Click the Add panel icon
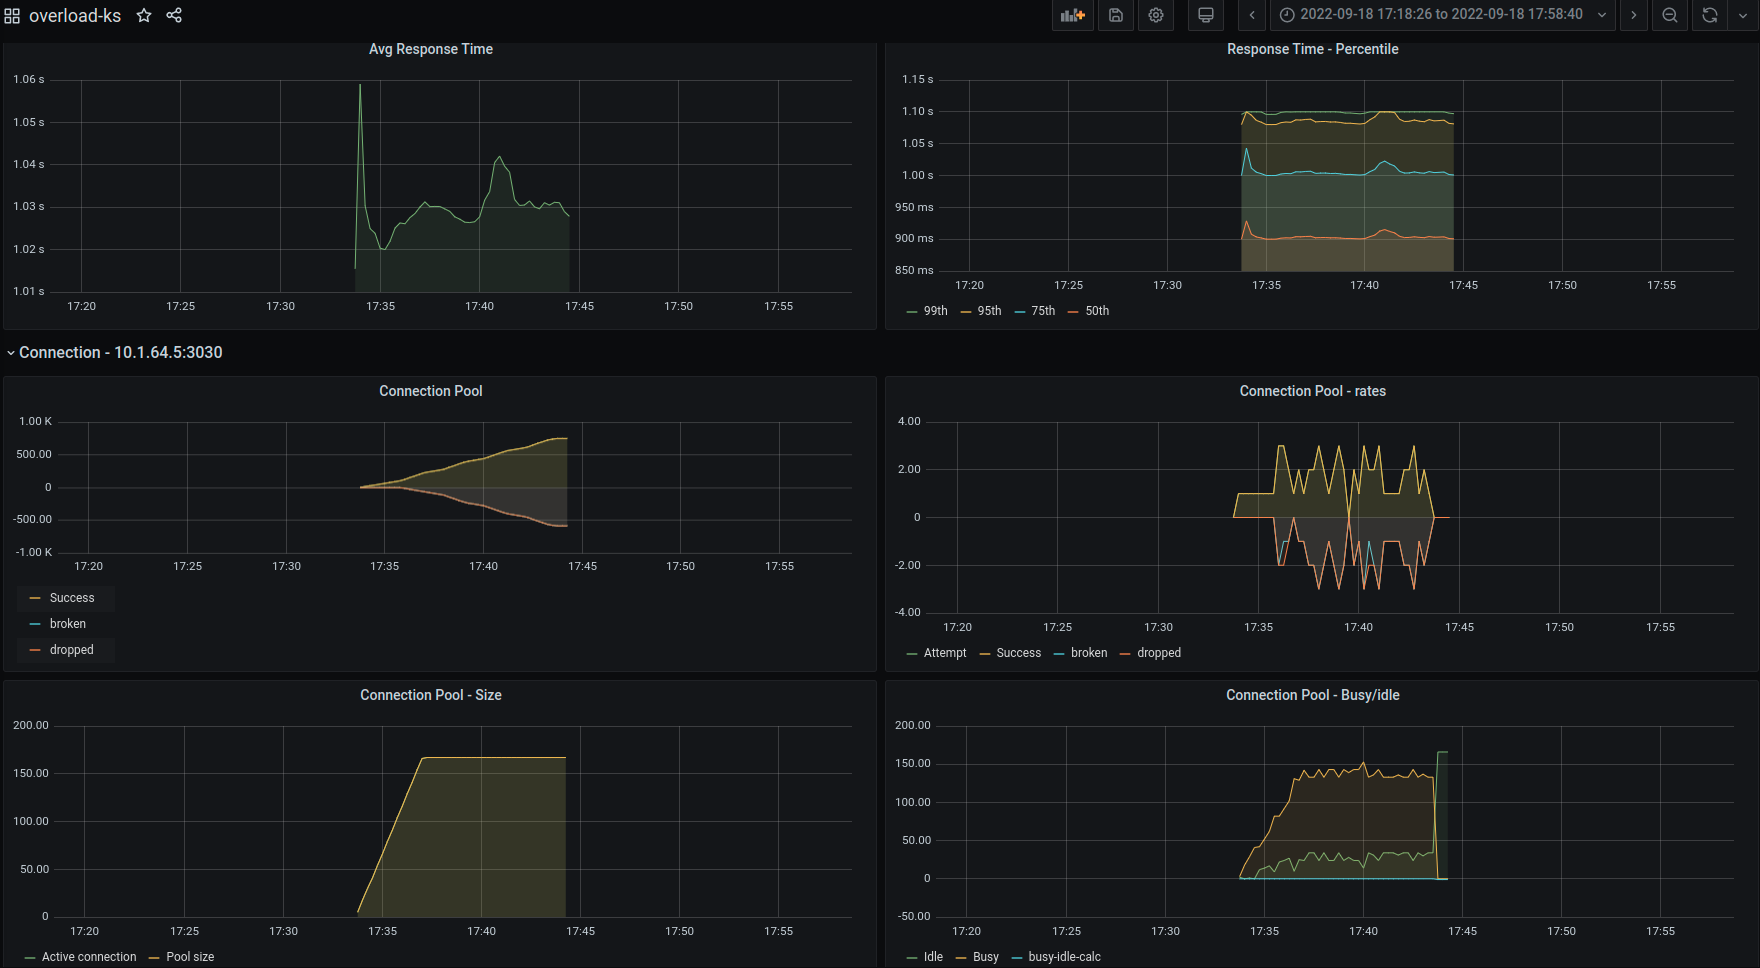Screen dimensions: 1760x968 coord(1073,15)
